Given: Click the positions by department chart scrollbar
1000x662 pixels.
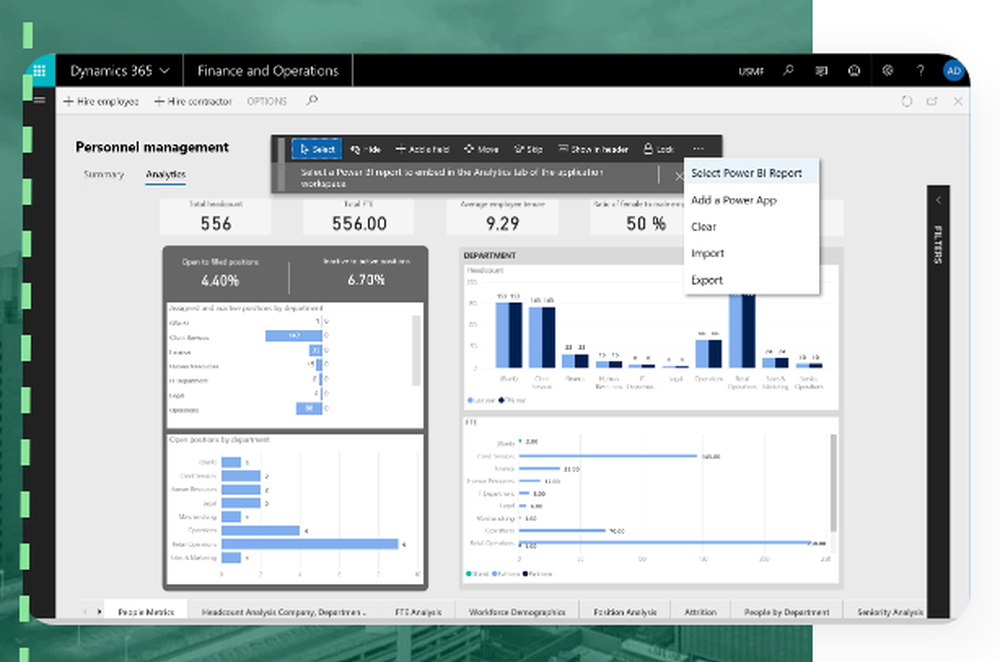Looking at the screenshot, I should 416,350.
